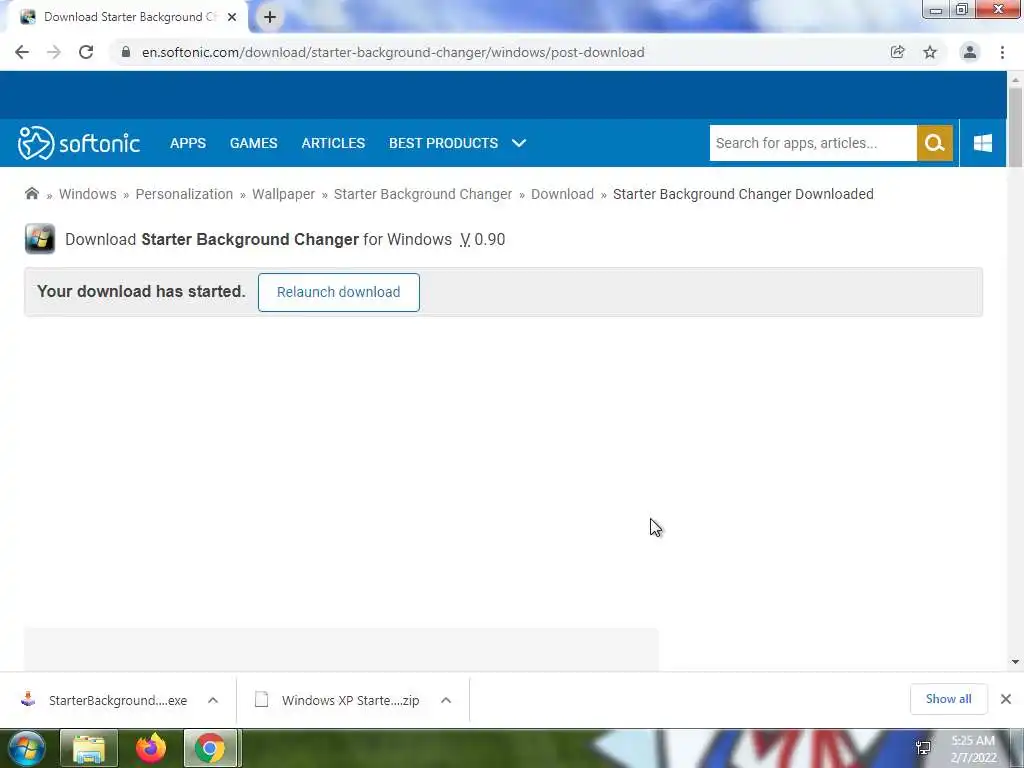Click the scrollbar down arrow
The image size is (1024, 768).
tap(1015, 662)
